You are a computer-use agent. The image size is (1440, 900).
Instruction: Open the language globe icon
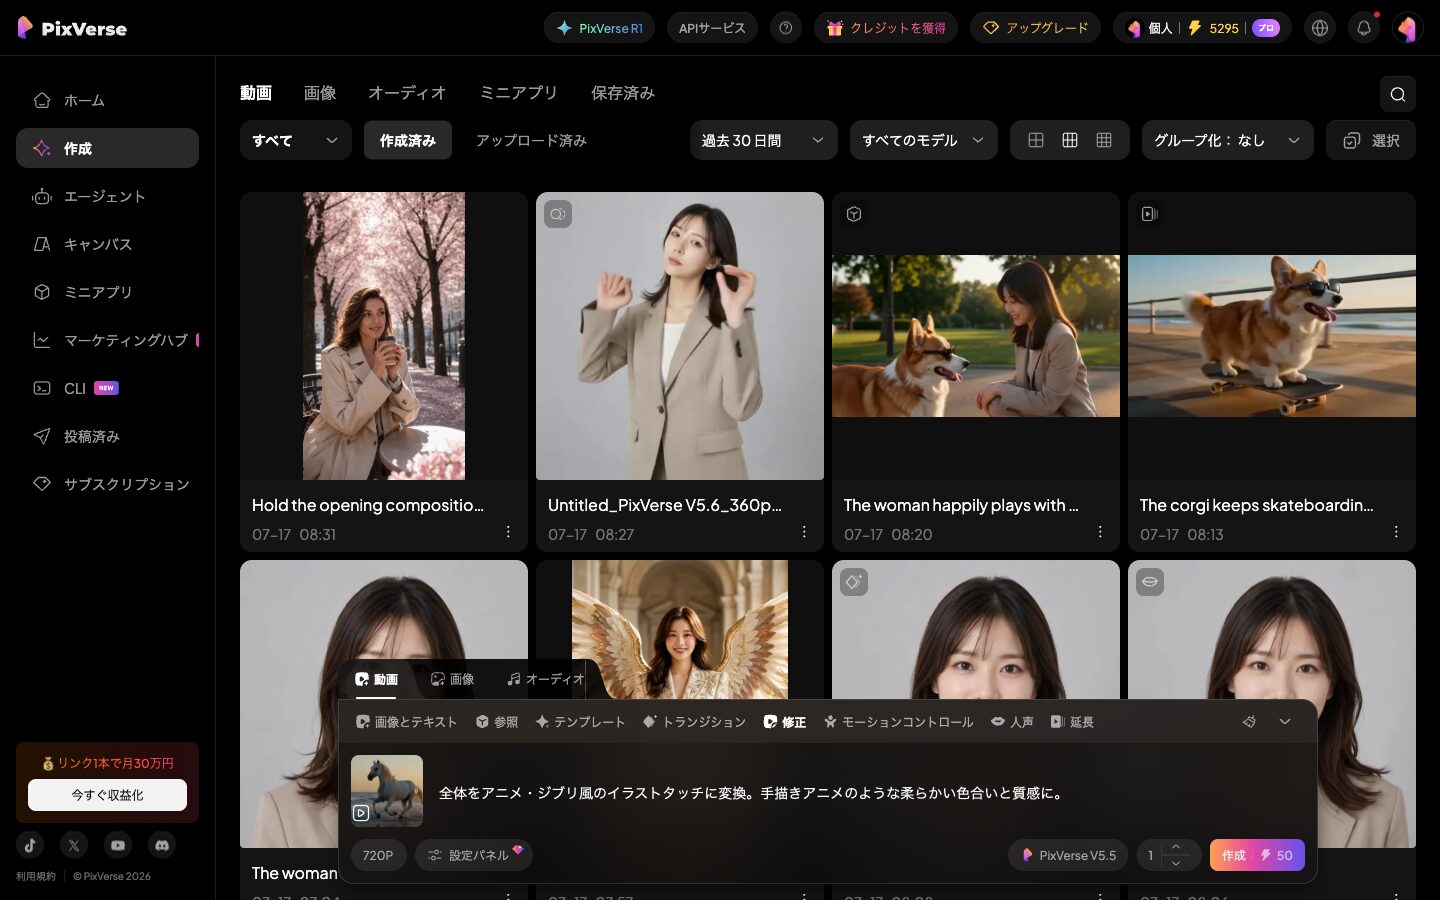coord(1320,28)
